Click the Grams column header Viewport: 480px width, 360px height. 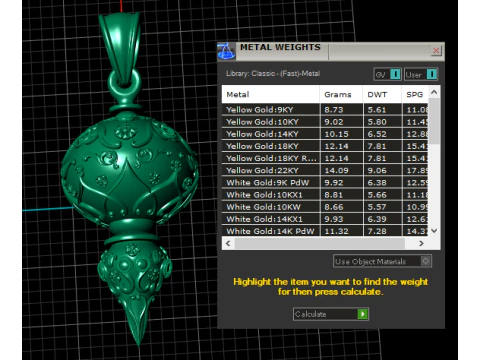pos(341,95)
